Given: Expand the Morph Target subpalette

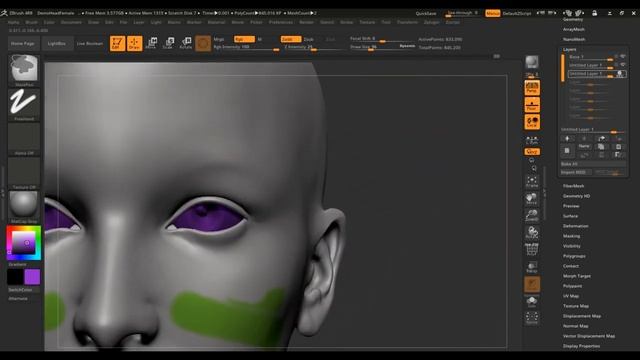Looking at the screenshot, I should [x=577, y=276].
